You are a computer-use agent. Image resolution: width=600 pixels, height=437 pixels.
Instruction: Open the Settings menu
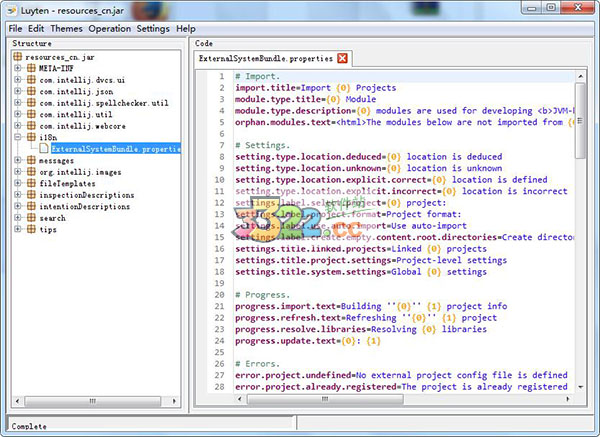153,29
